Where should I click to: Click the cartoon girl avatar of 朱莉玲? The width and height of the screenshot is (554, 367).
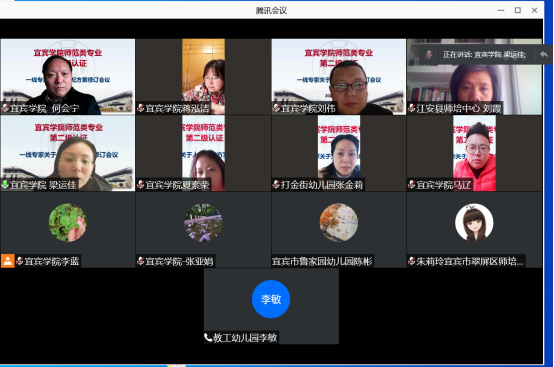[x=474, y=223]
